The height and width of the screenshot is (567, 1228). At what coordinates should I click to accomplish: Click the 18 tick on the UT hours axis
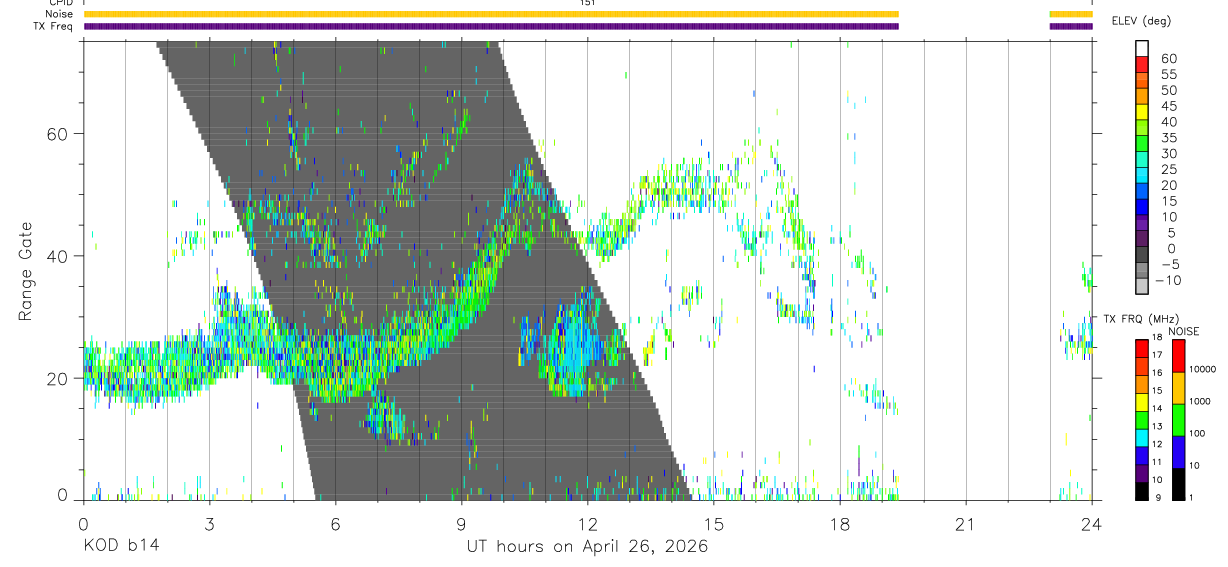(x=840, y=524)
